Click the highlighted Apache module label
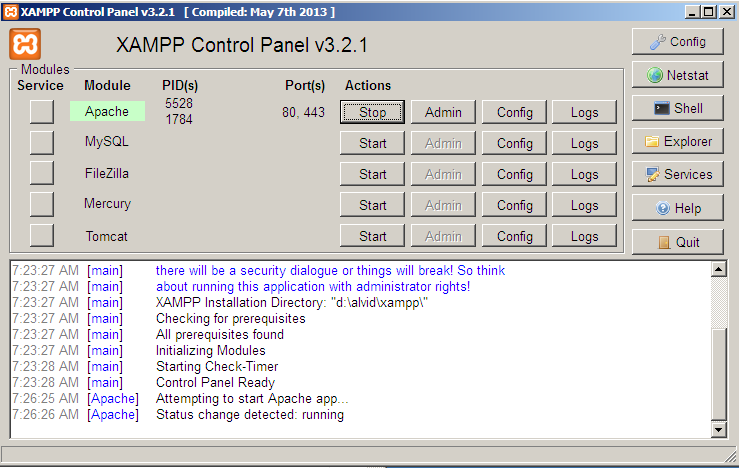This screenshot has height=468, width=739. coord(107,111)
